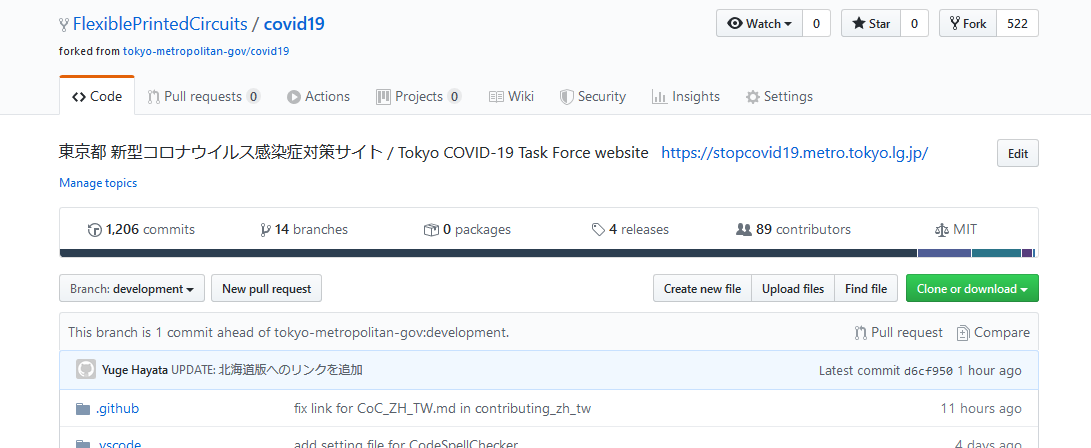This screenshot has height=448, width=1091.
Task: Open the .github folder
Action: tap(117, 408)
